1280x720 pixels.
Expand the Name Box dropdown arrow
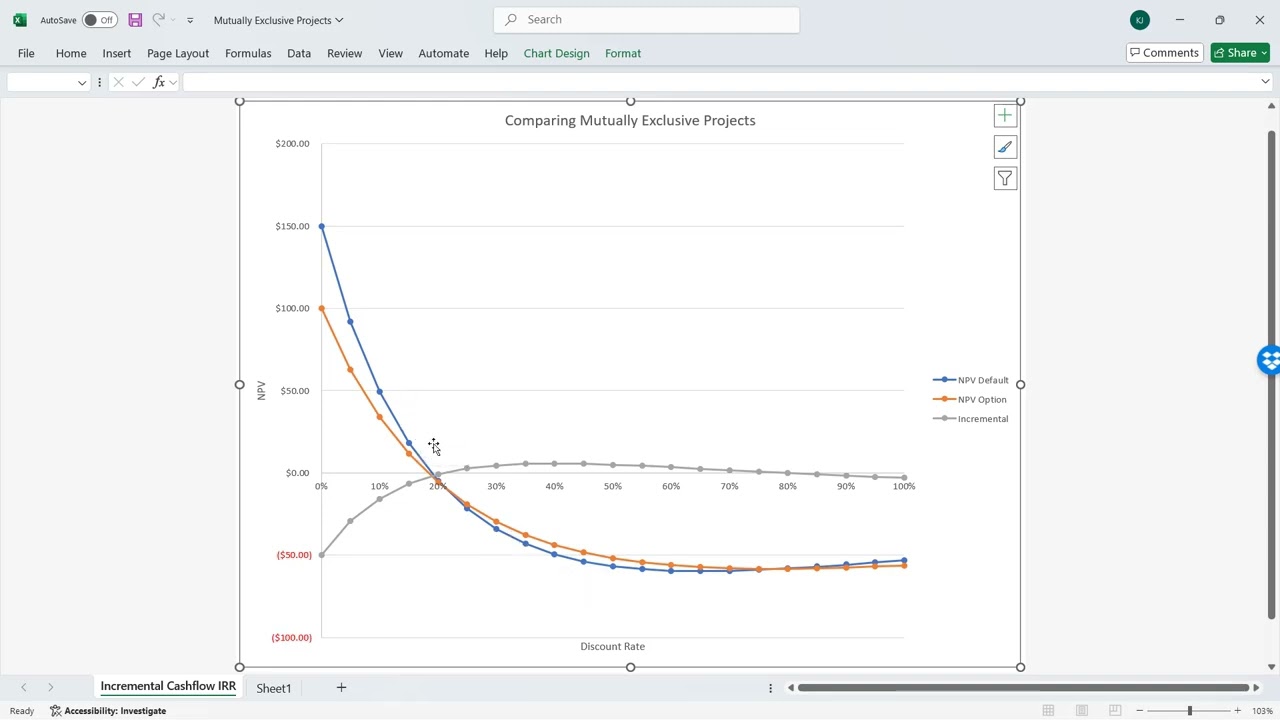[x=82, y=83]
